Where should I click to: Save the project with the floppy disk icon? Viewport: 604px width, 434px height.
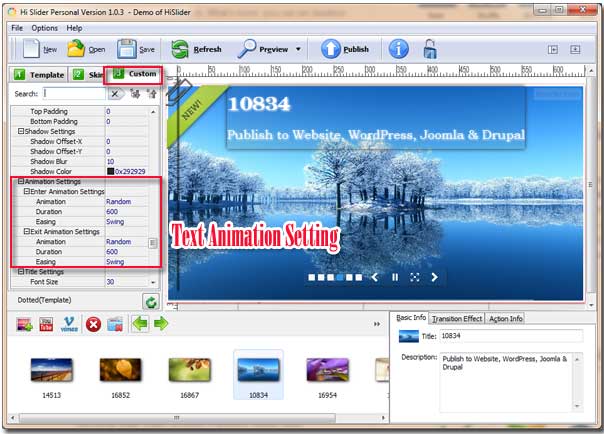tap(126, 49)
